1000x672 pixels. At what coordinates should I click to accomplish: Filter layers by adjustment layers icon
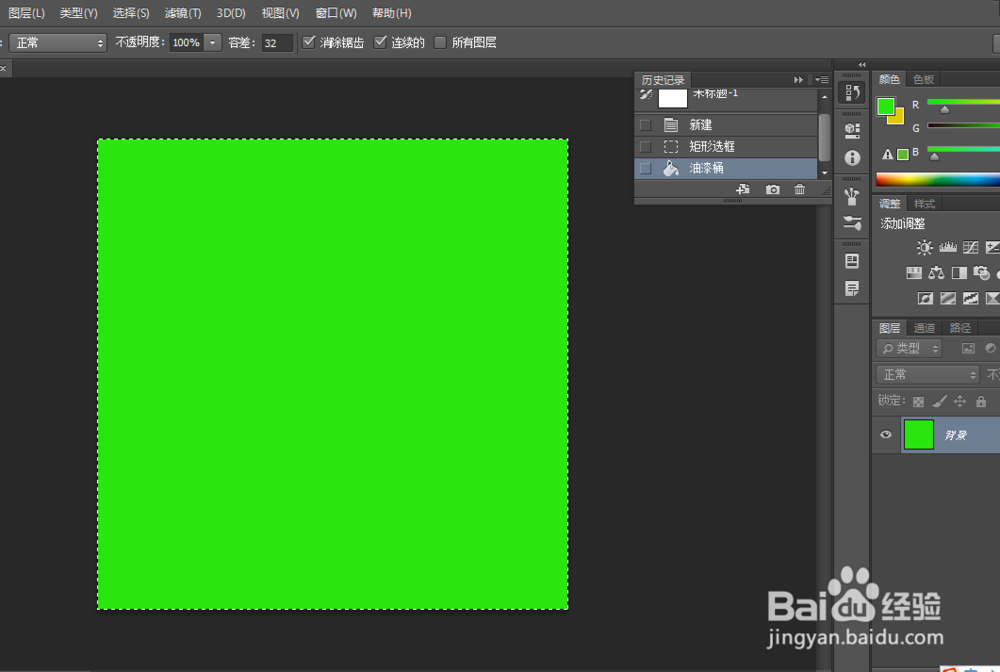tap(990, 348)
